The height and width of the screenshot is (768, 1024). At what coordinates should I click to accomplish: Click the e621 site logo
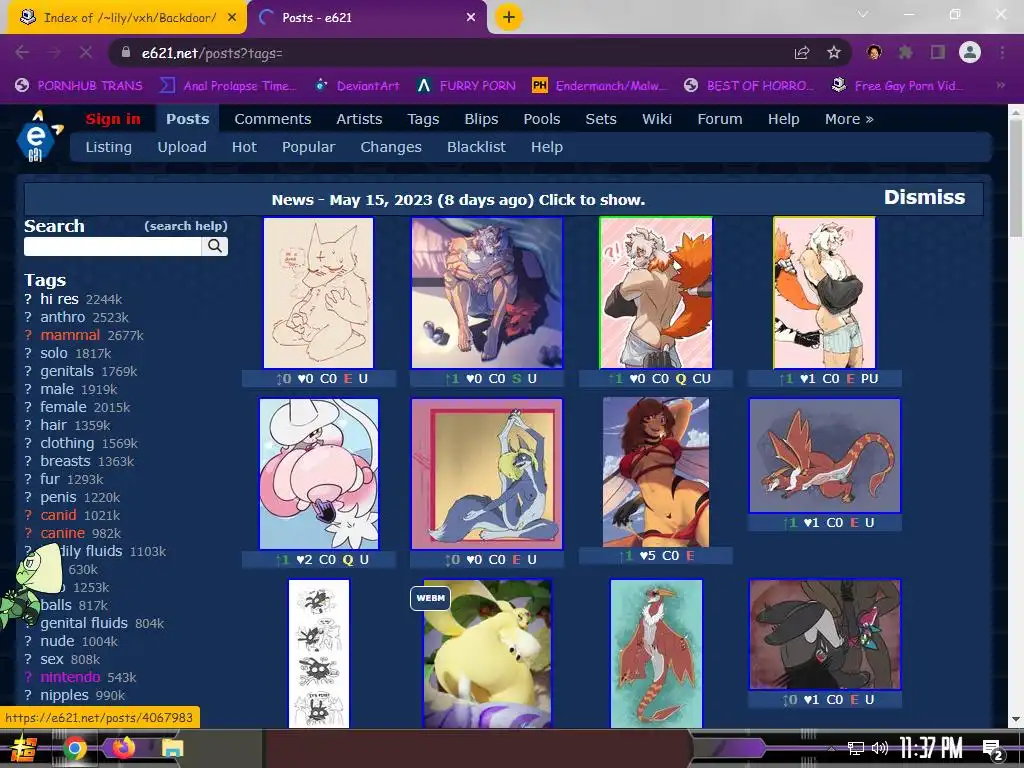[x=39, y=135]
